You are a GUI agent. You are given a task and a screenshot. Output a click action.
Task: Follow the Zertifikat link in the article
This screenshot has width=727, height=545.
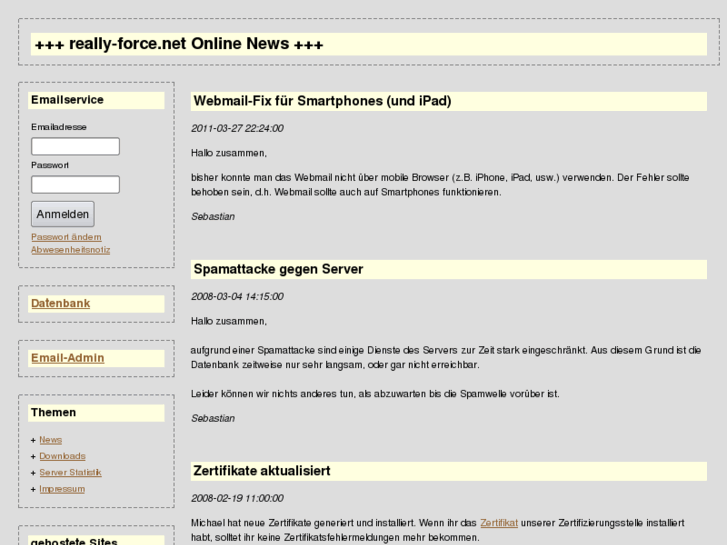tap(499, 523)
